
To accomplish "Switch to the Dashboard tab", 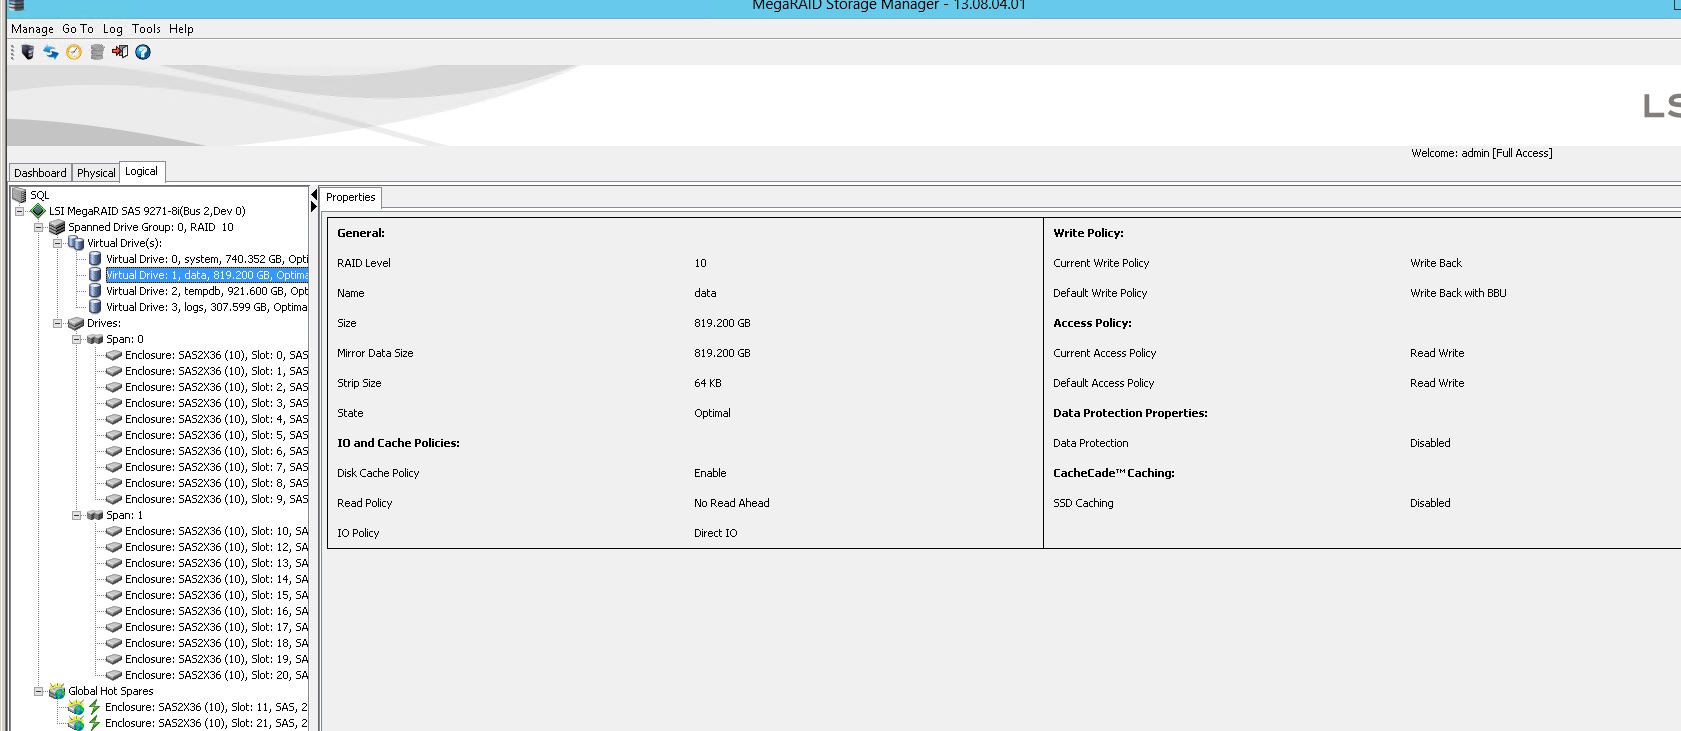I will point(40,173).
